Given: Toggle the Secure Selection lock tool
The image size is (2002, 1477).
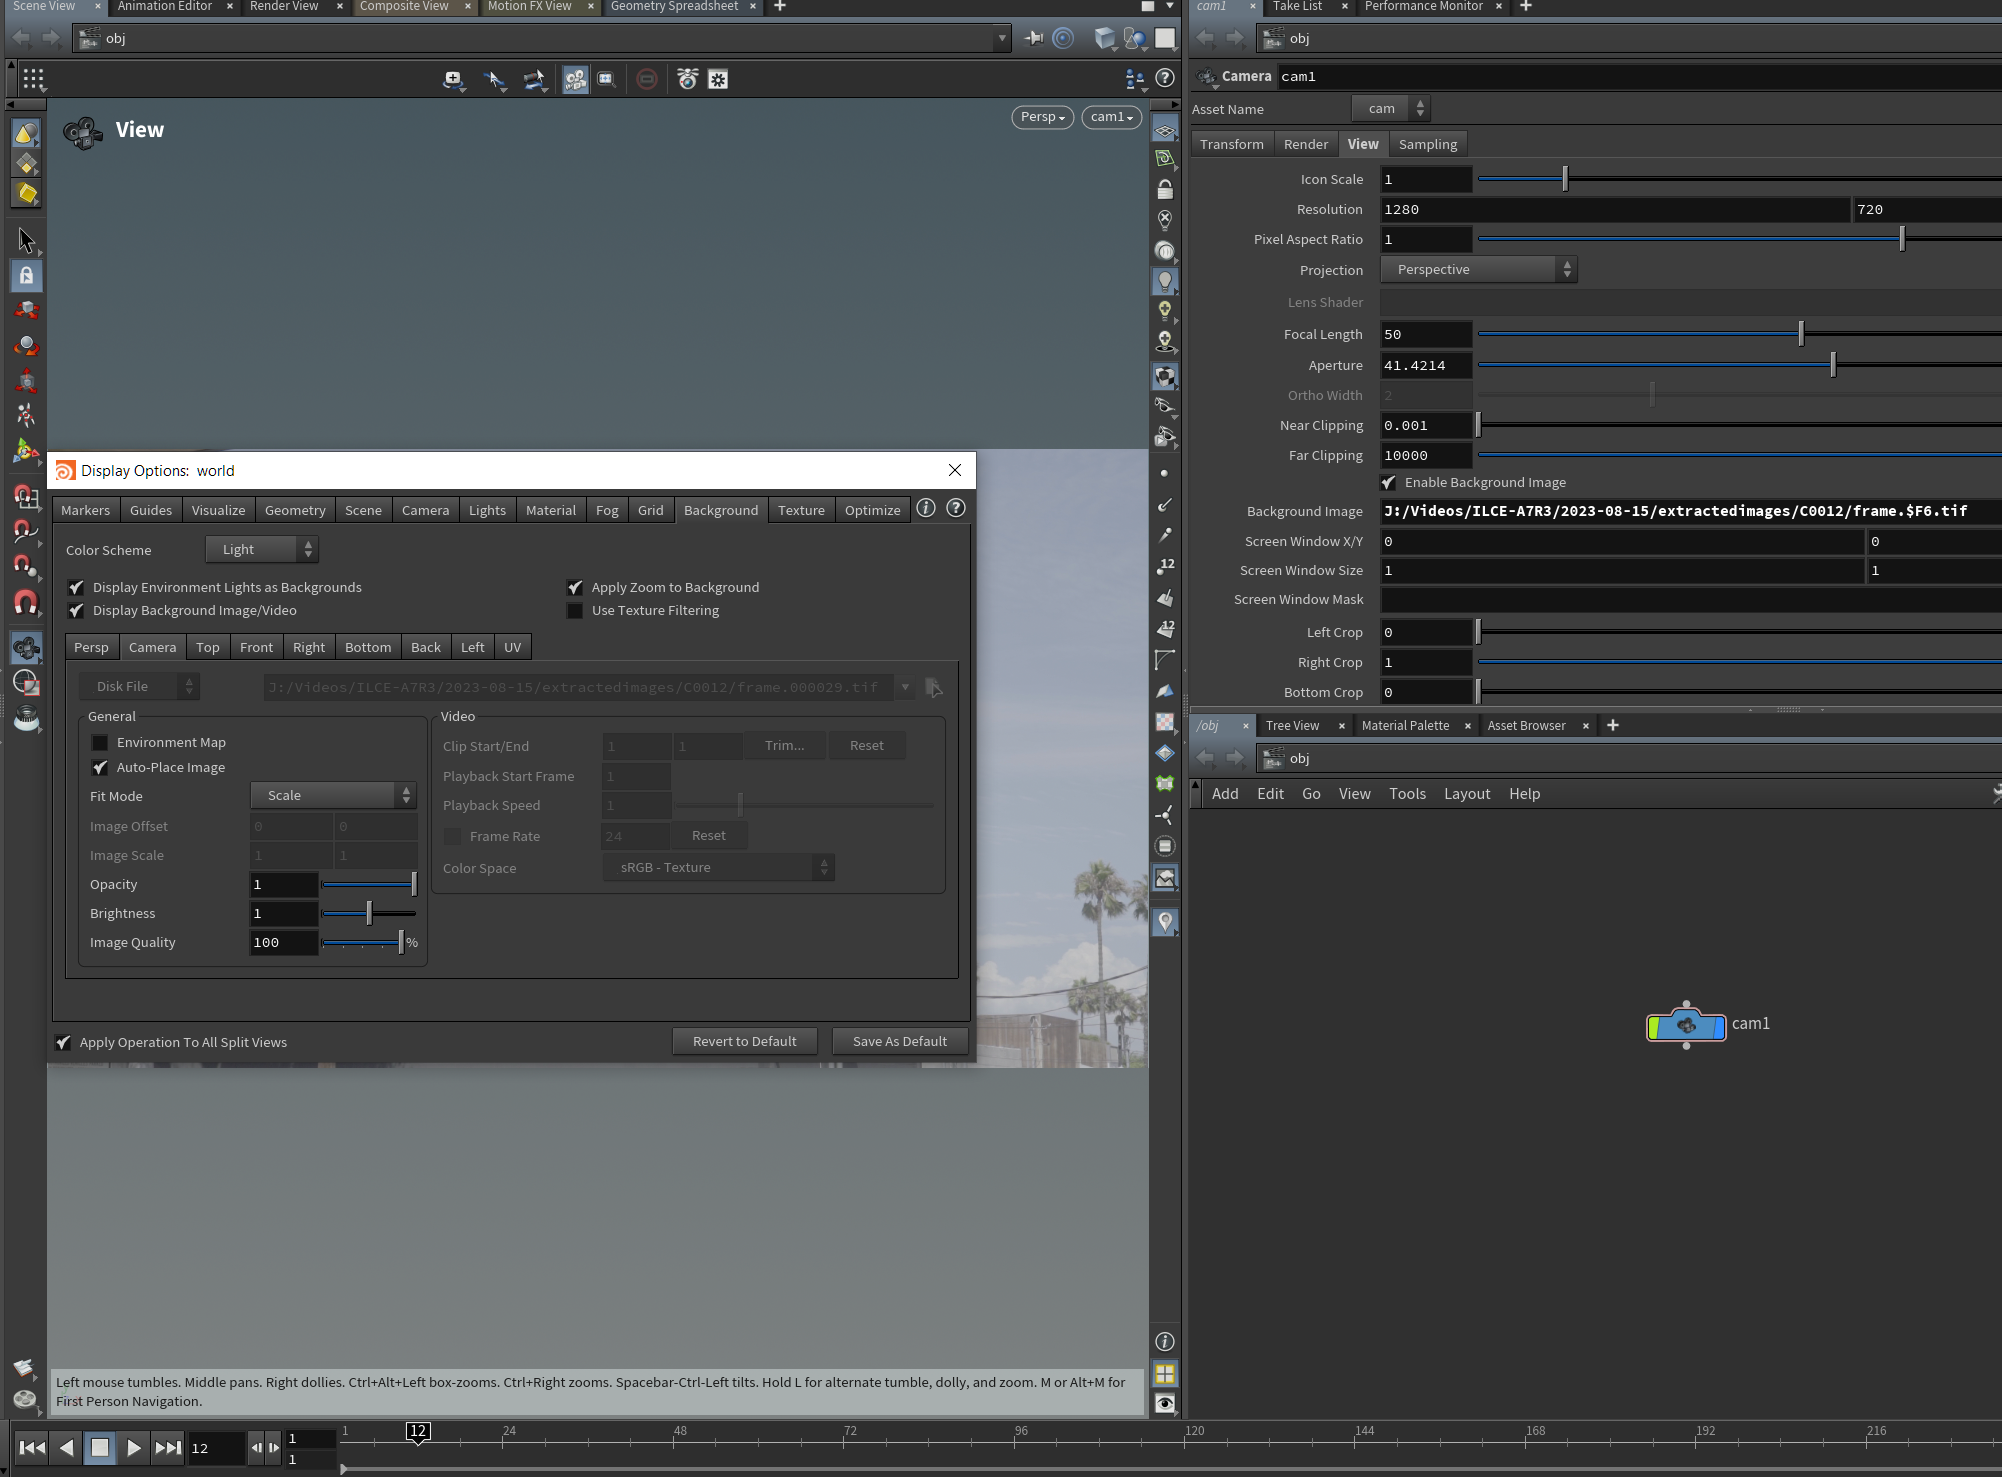Looking at the screenshot, I should coord(26,275).
